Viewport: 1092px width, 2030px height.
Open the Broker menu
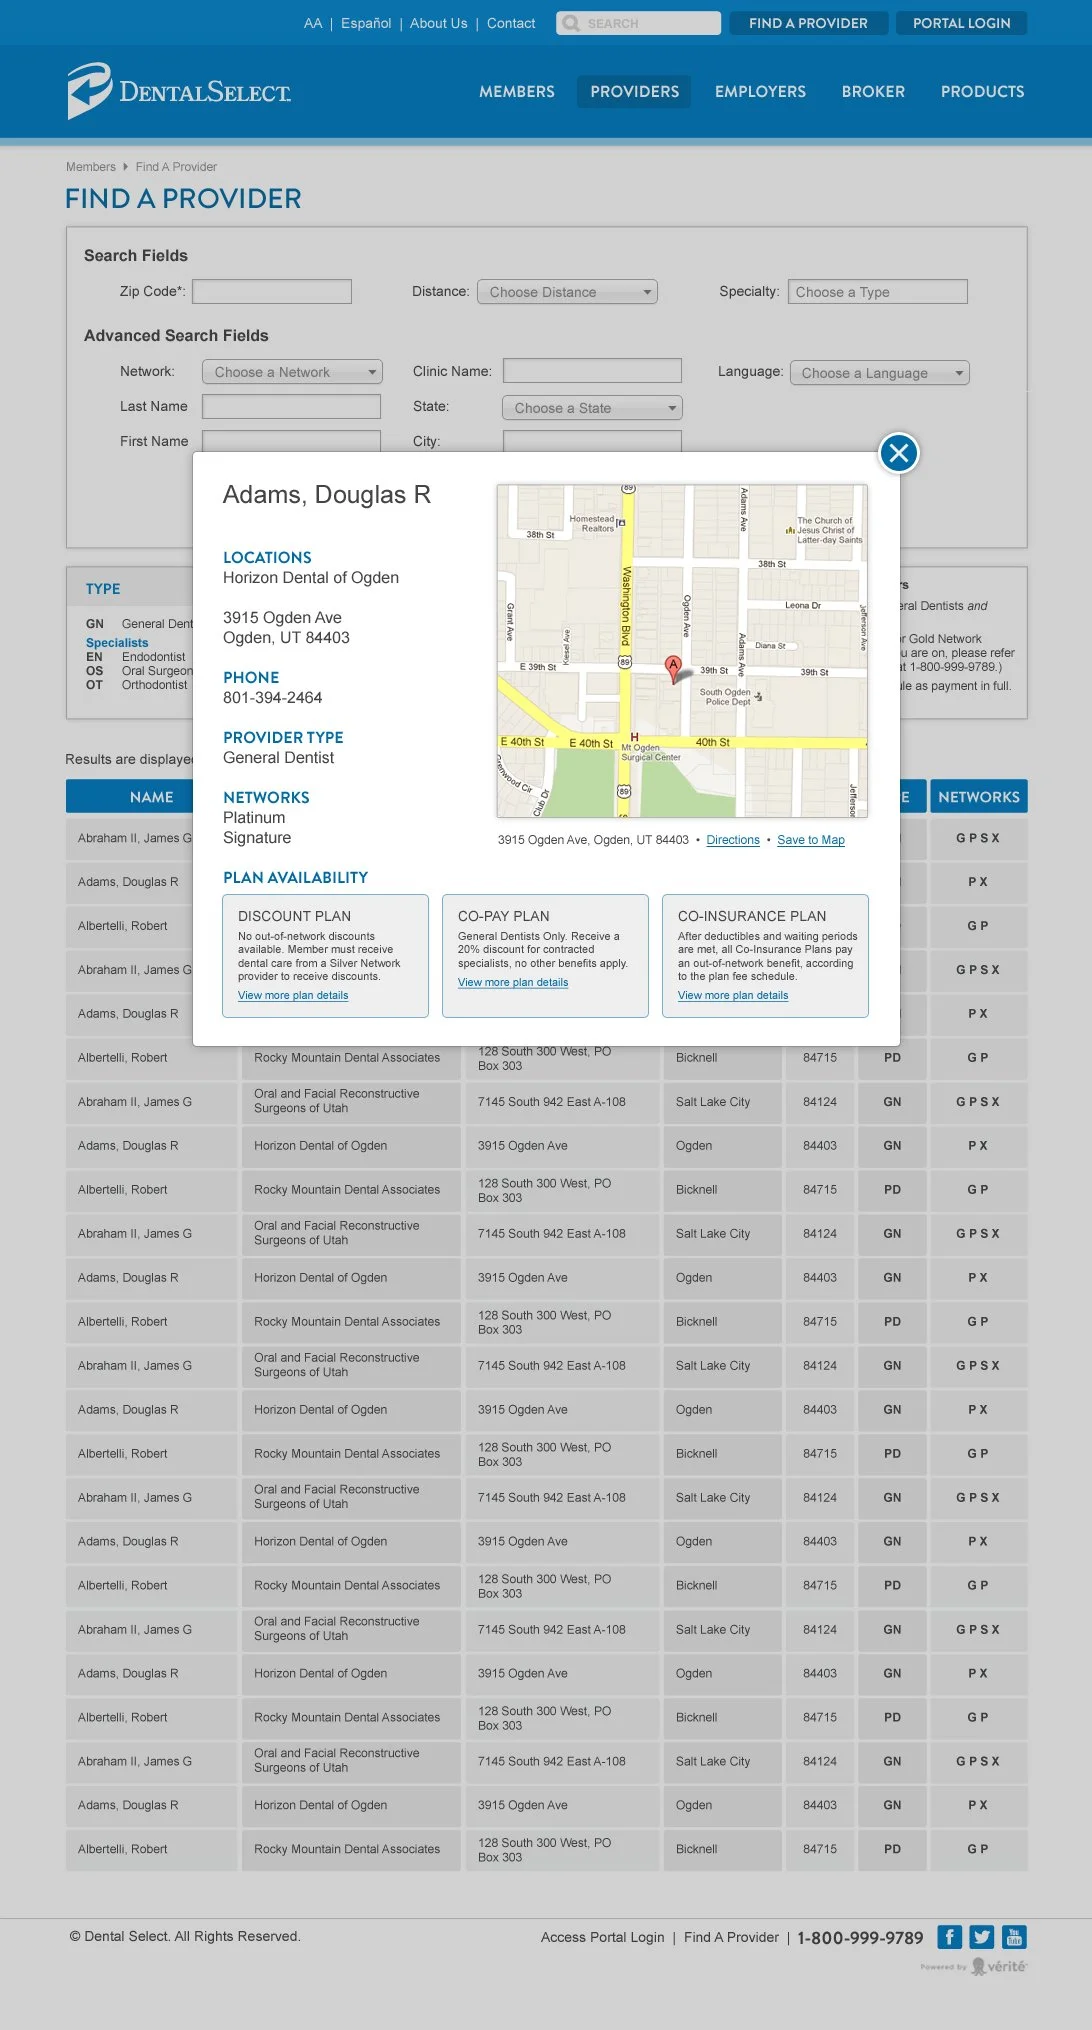click(x=873, y=91)
